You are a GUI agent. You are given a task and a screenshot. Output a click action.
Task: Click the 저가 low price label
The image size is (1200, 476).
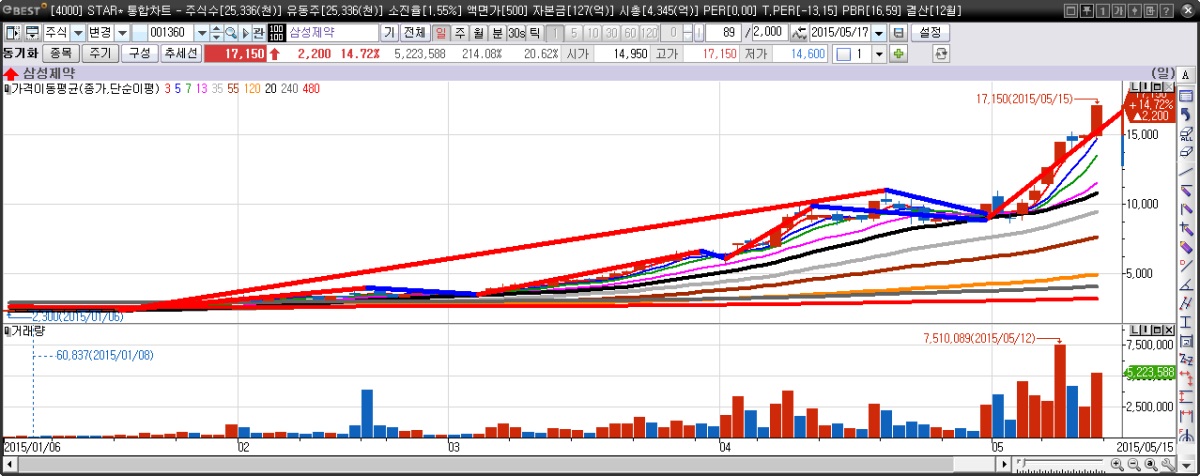pos(756,54)
